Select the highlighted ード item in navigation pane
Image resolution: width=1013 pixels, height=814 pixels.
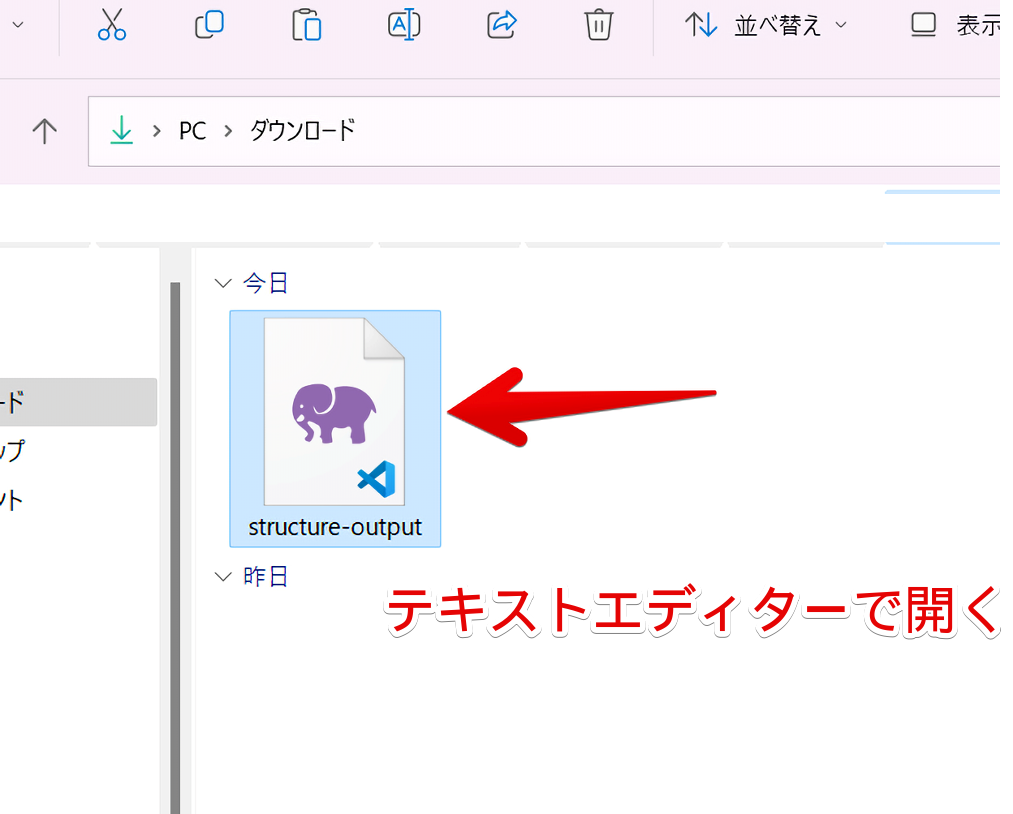(78, 402)
